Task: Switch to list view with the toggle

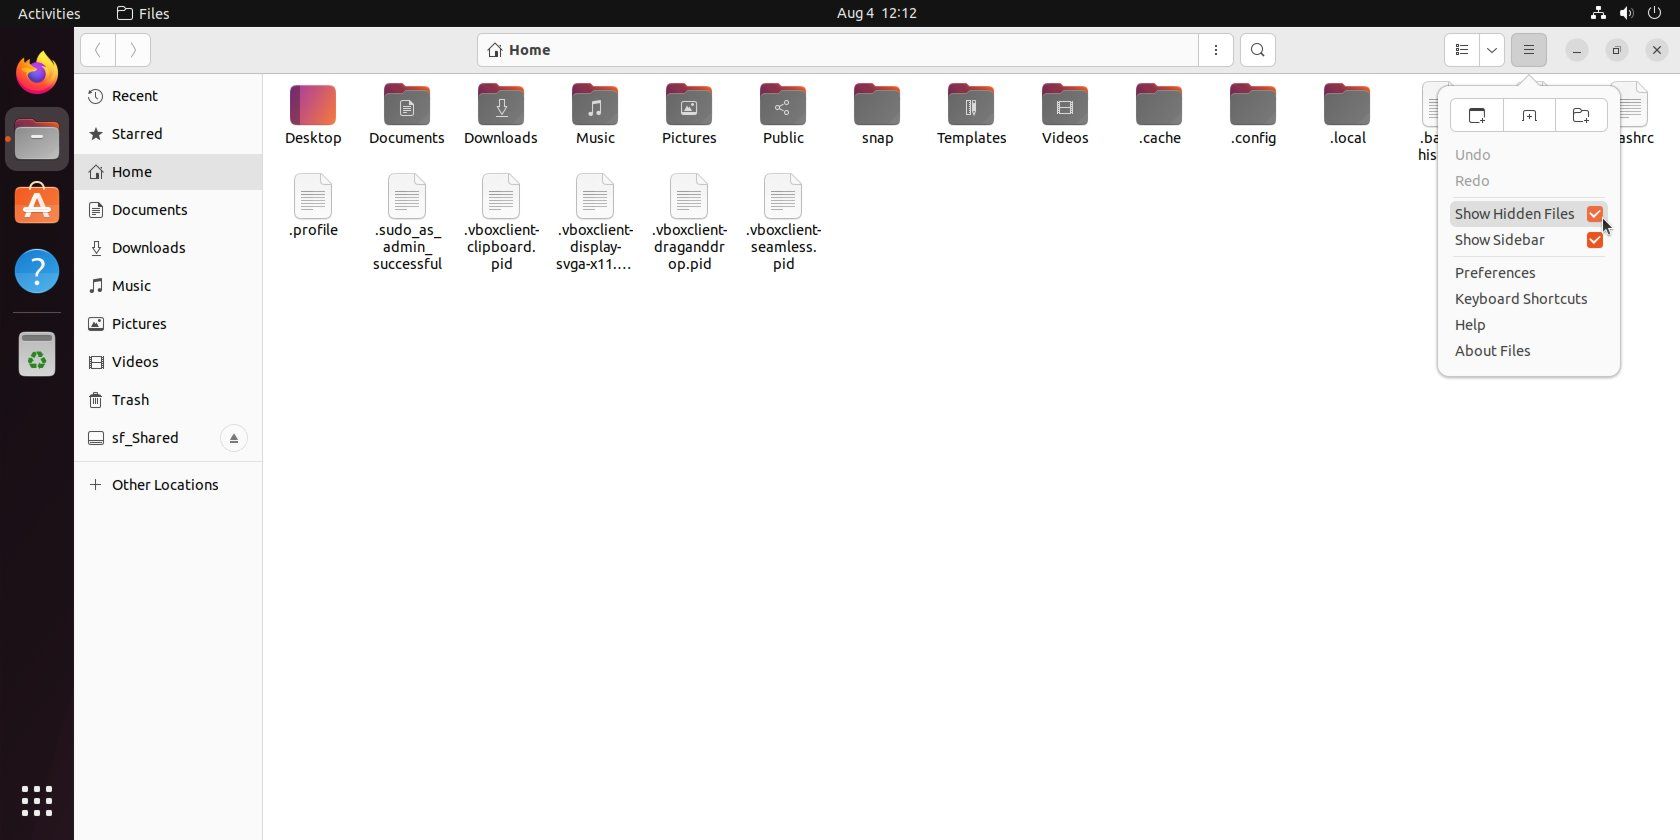Action: coord(1462,50)
